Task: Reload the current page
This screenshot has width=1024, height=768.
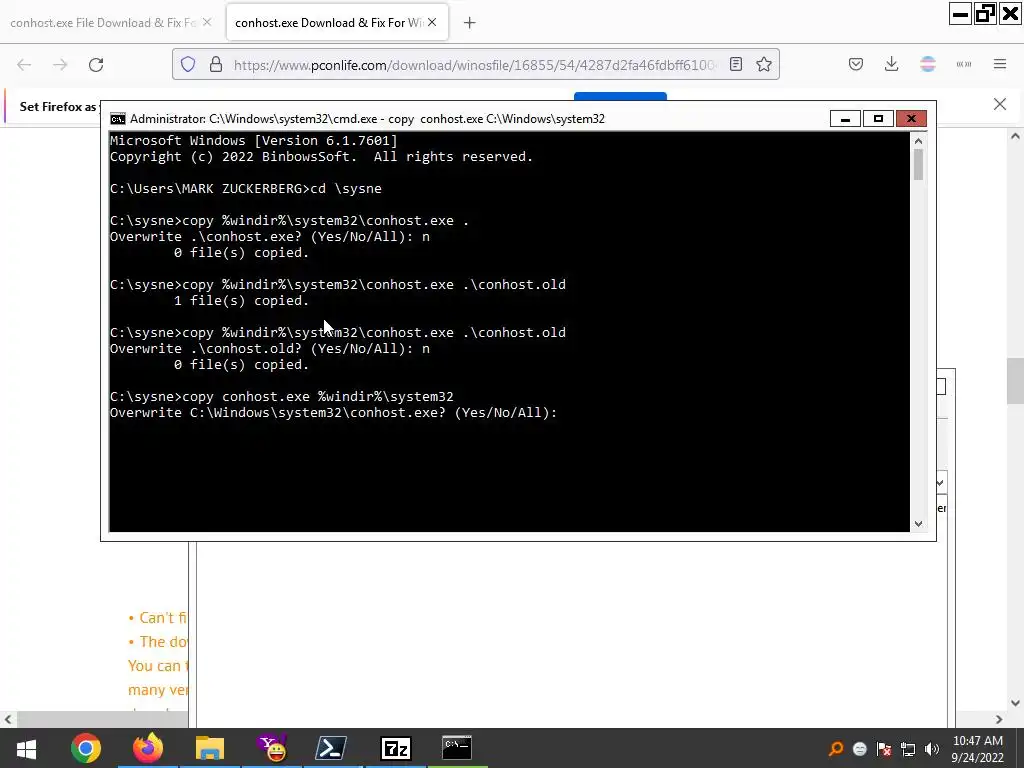Action: point(96,65)
